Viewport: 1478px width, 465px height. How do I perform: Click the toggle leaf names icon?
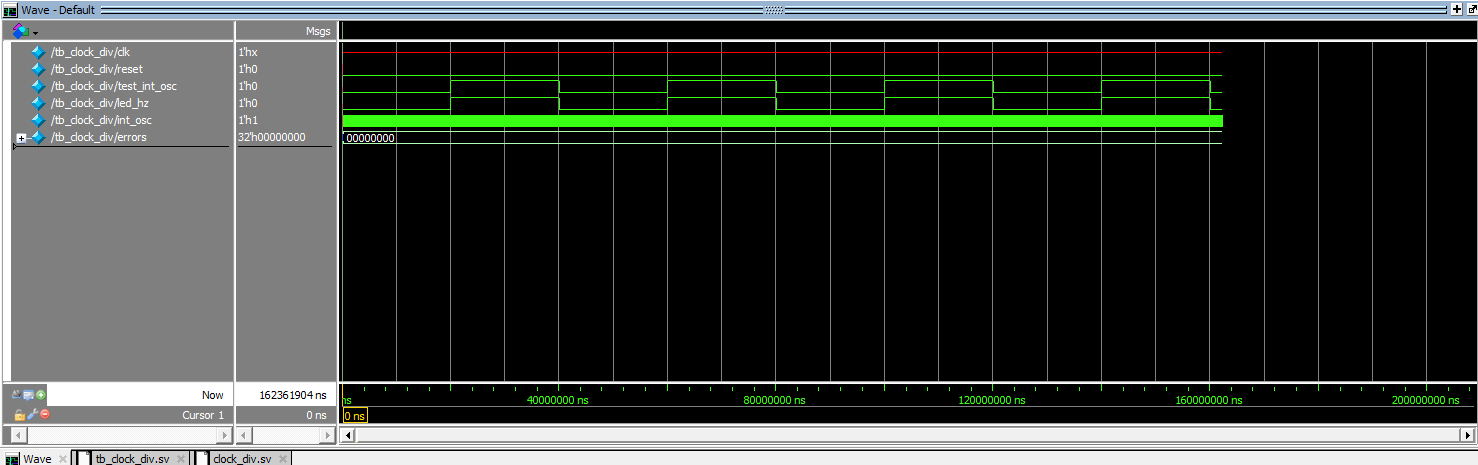(18, 395)
